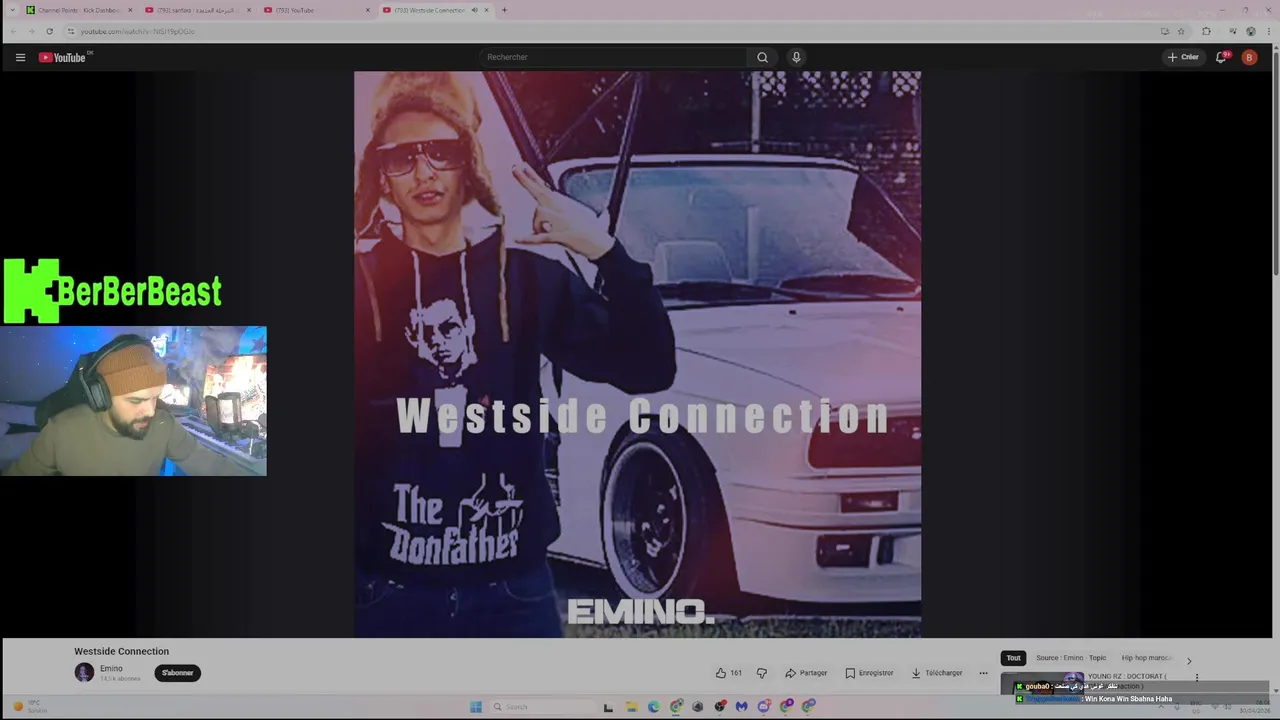The height and width of the screenshot is (720, 1280).
Task: Dislike the video with thumbs down
Action: point(762,673)
